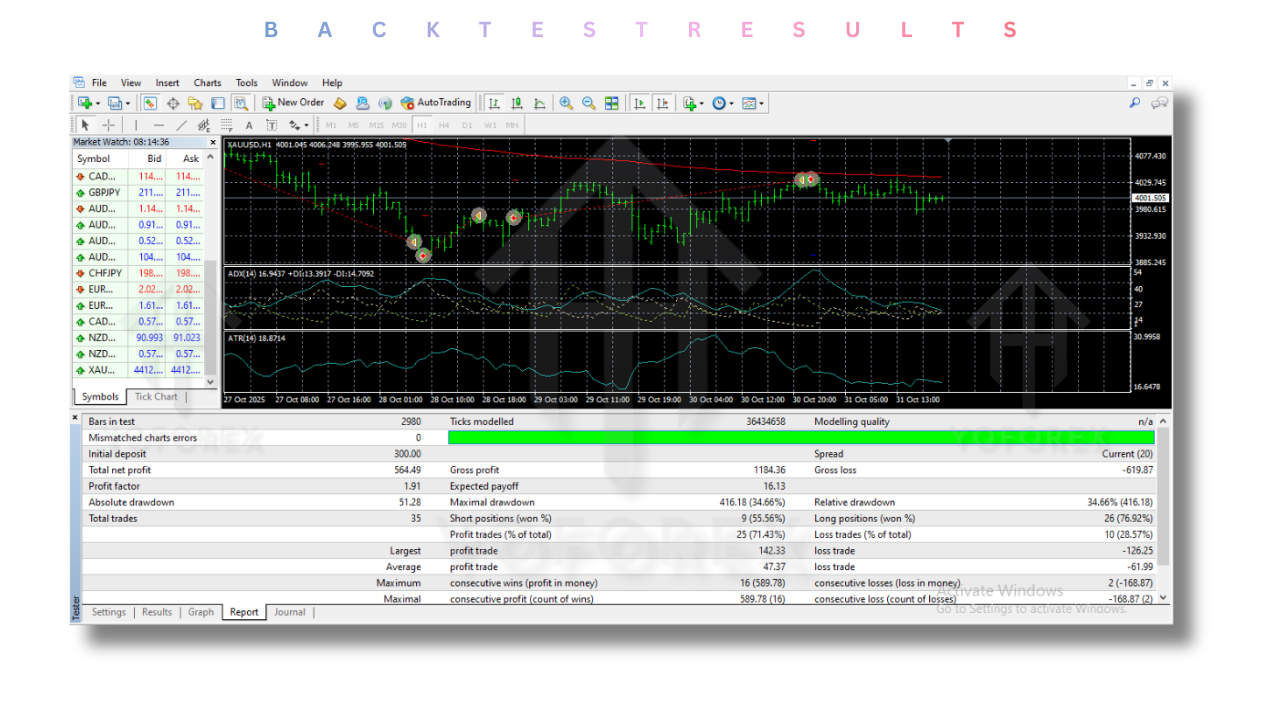
Task: Open the Charts menu
Action: 207,82
